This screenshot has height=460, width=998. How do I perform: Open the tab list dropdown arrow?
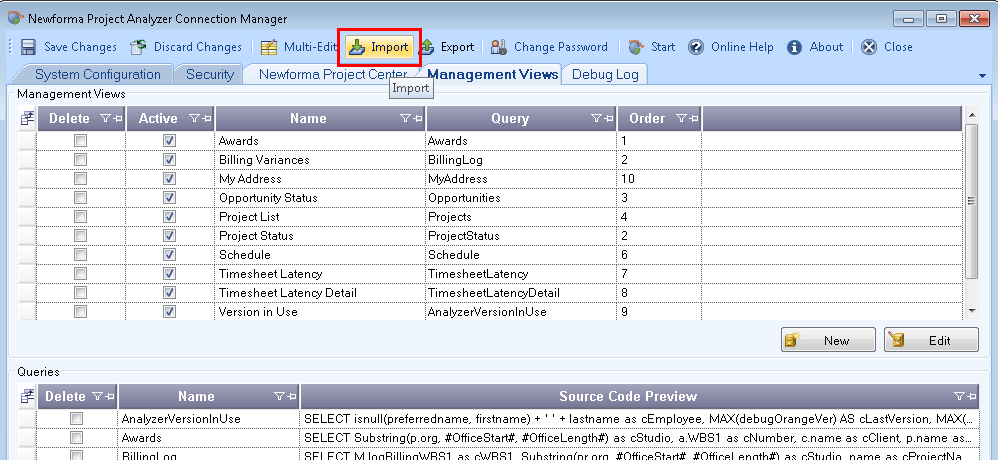click(x=982, y=76)
